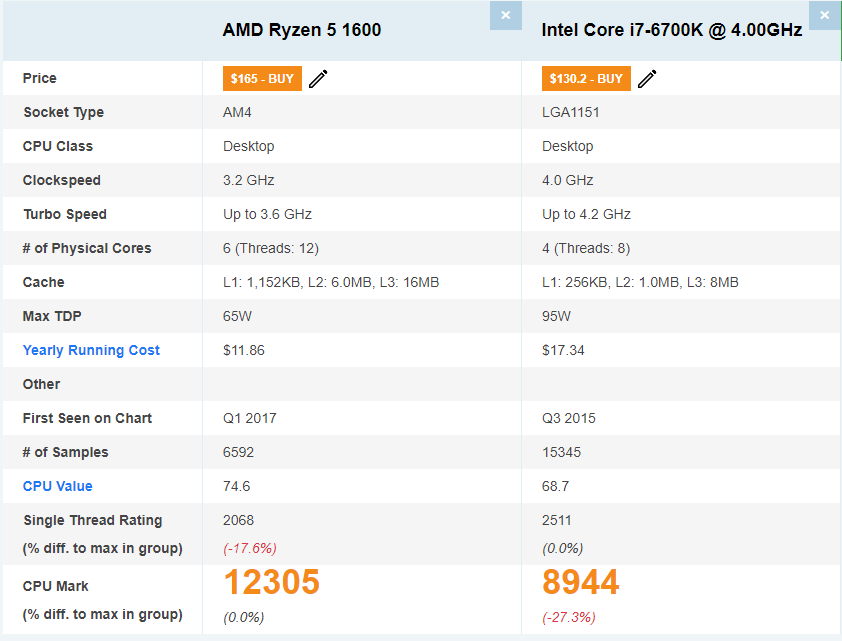The width and height of the screenshot is (842, 641).
Task: Click # of Physical Cores label
Action: 87,248
